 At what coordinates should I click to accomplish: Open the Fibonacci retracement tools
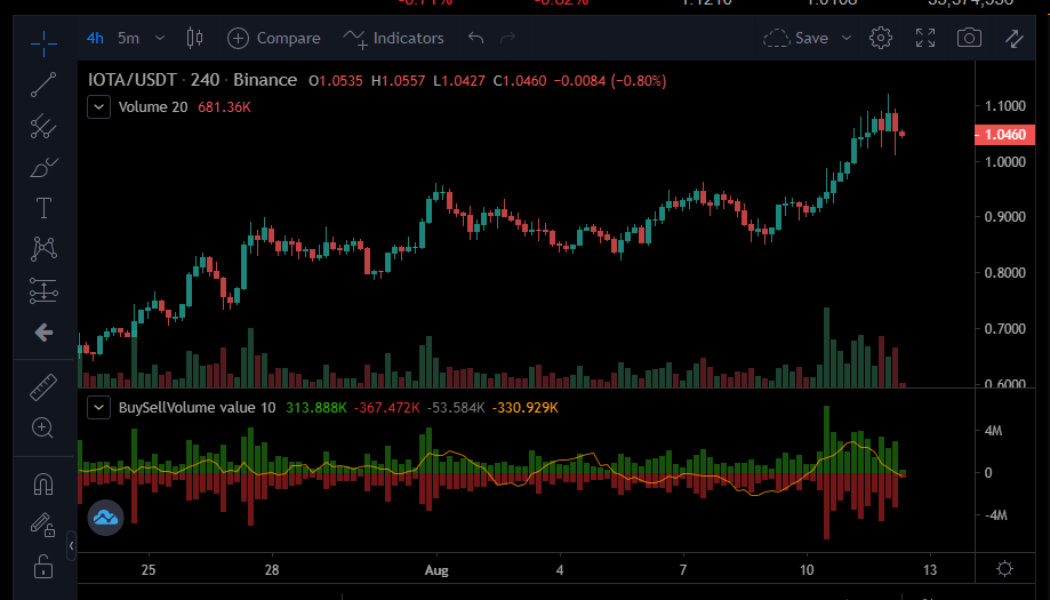pyautogui.click(x=43, y=127)
